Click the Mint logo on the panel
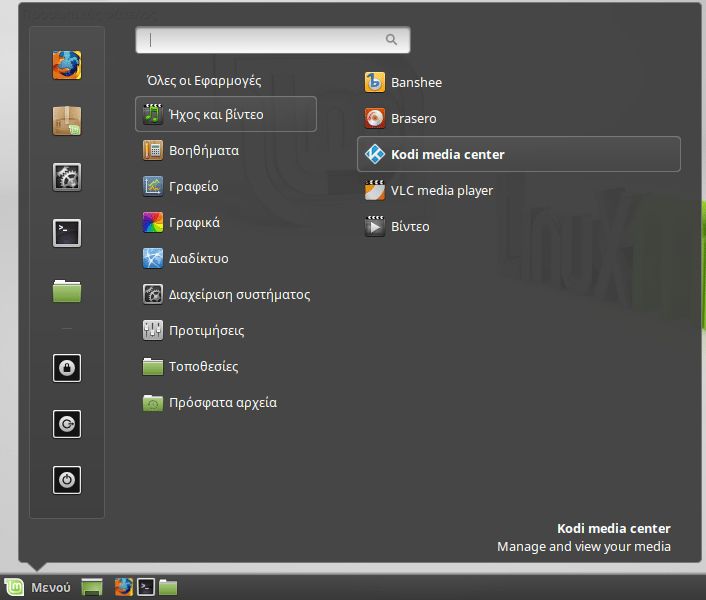 [14, 587]
